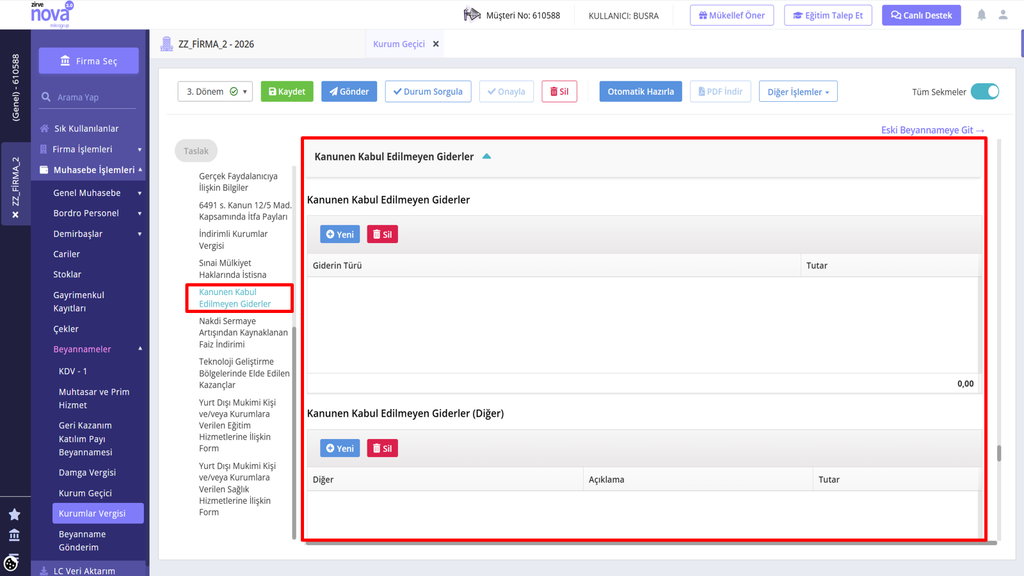
Task: Open the 3. Dönem period dropdown
Action: (215, 91)
